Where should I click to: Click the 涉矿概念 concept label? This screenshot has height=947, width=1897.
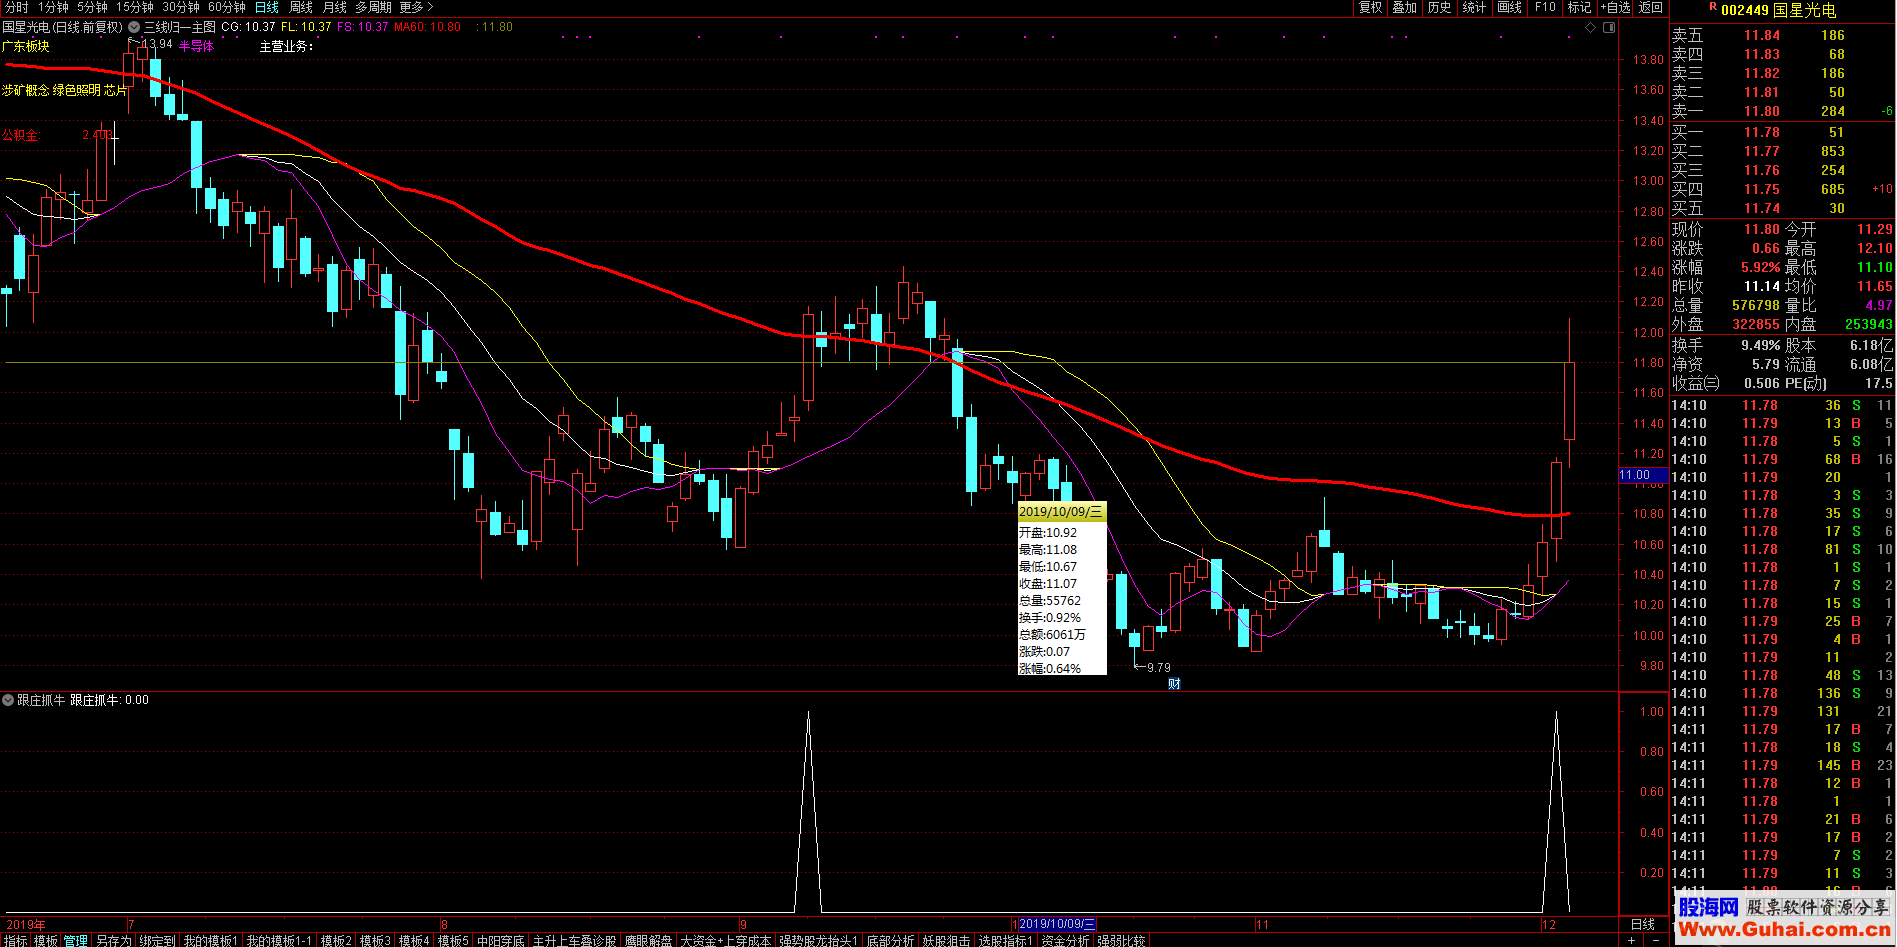coord(26,90)
